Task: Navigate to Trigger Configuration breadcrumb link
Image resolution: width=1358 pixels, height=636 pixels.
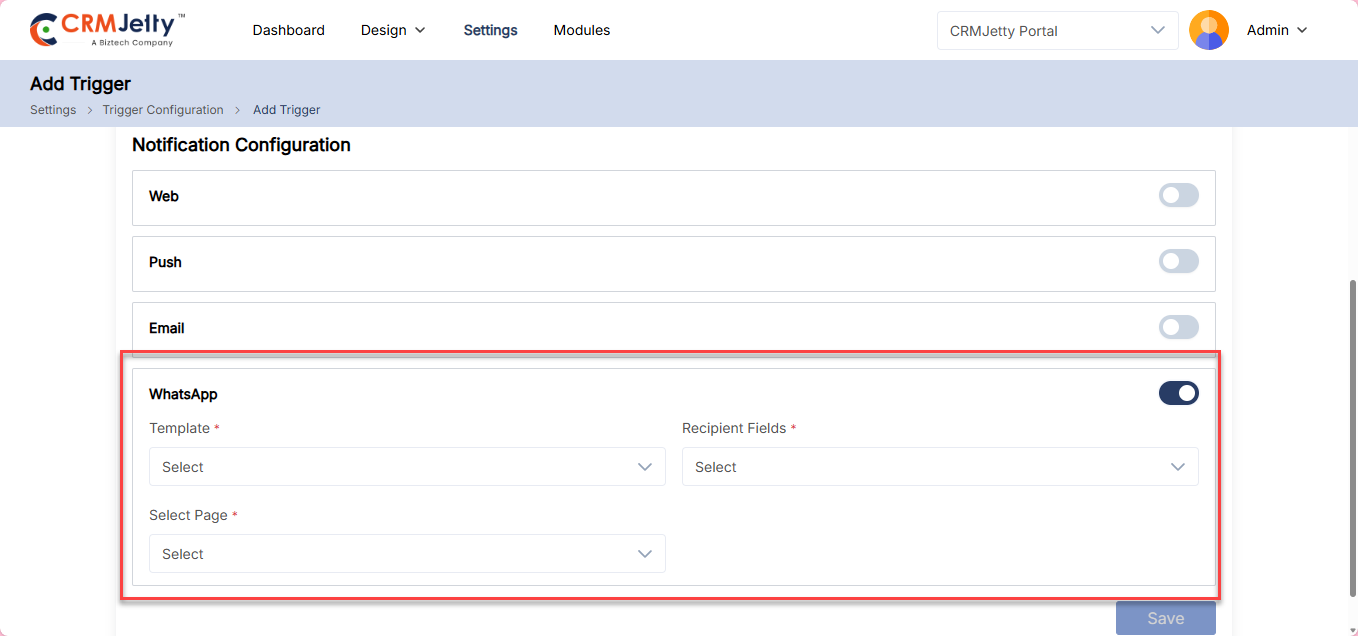Action: (x=163, y=110)
